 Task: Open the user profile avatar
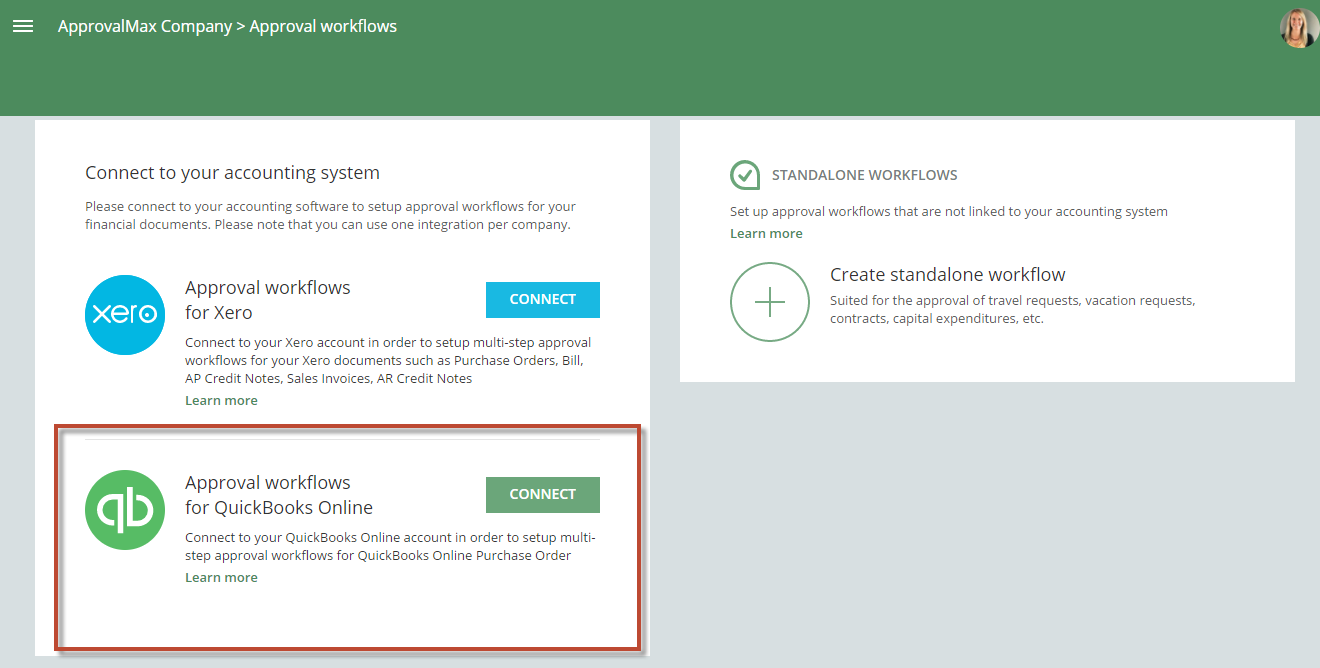tap(1299, 28)
